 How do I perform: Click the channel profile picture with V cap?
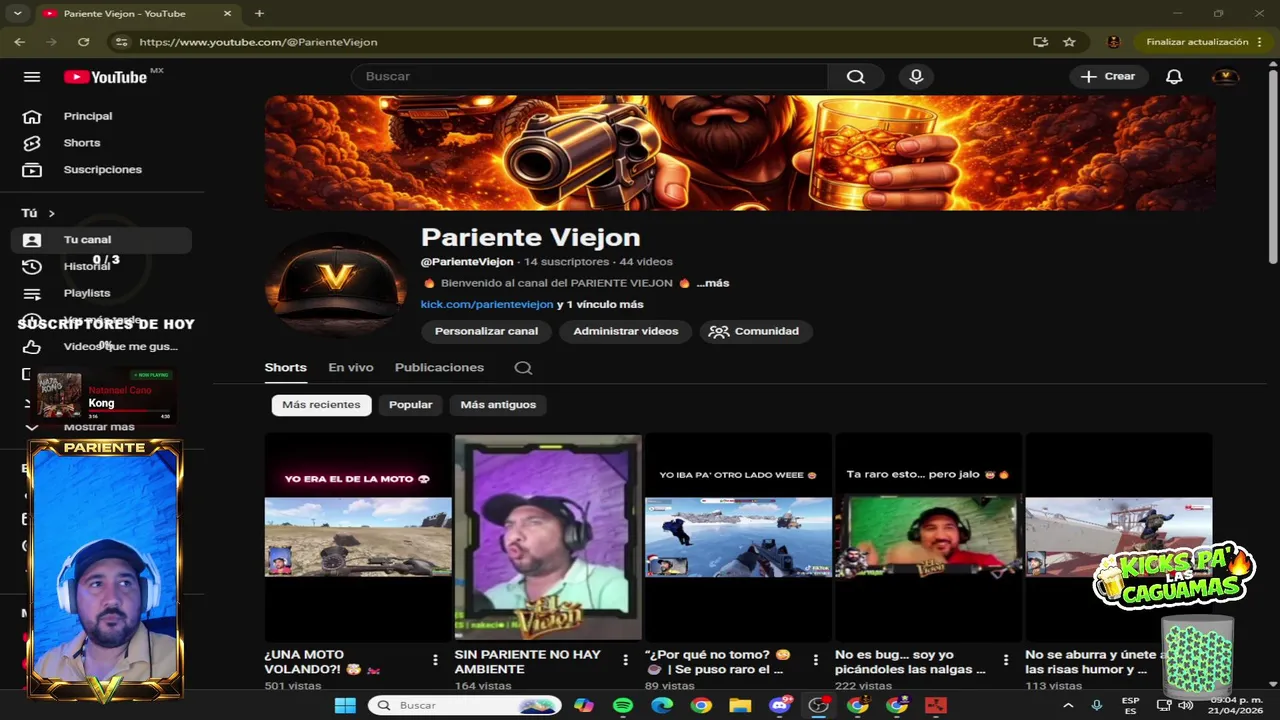(x=336, y=283)
